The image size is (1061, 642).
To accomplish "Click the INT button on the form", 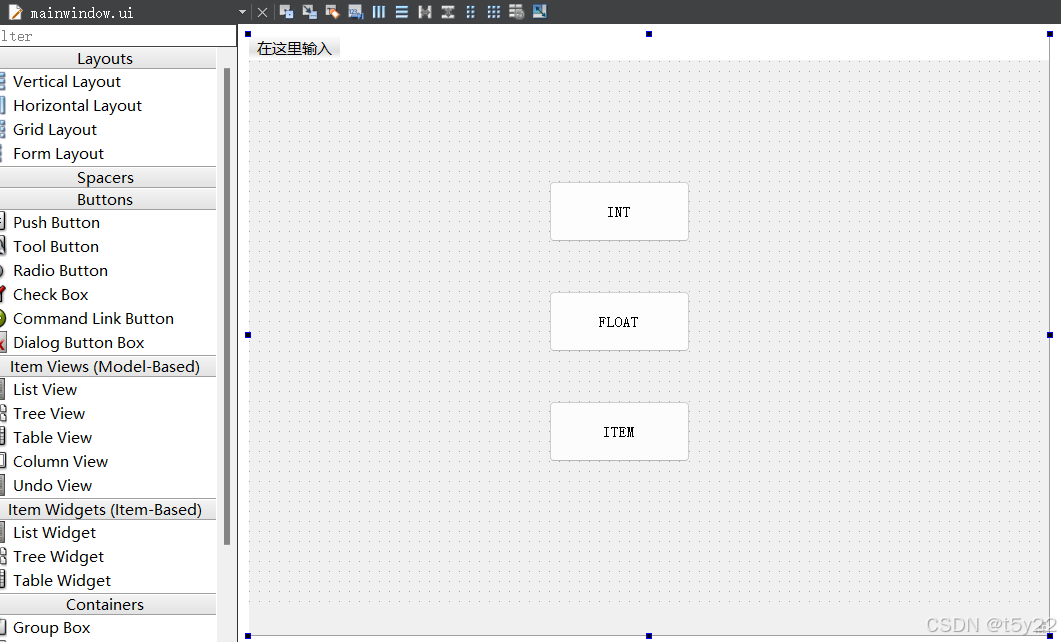I will pos(619,212).
